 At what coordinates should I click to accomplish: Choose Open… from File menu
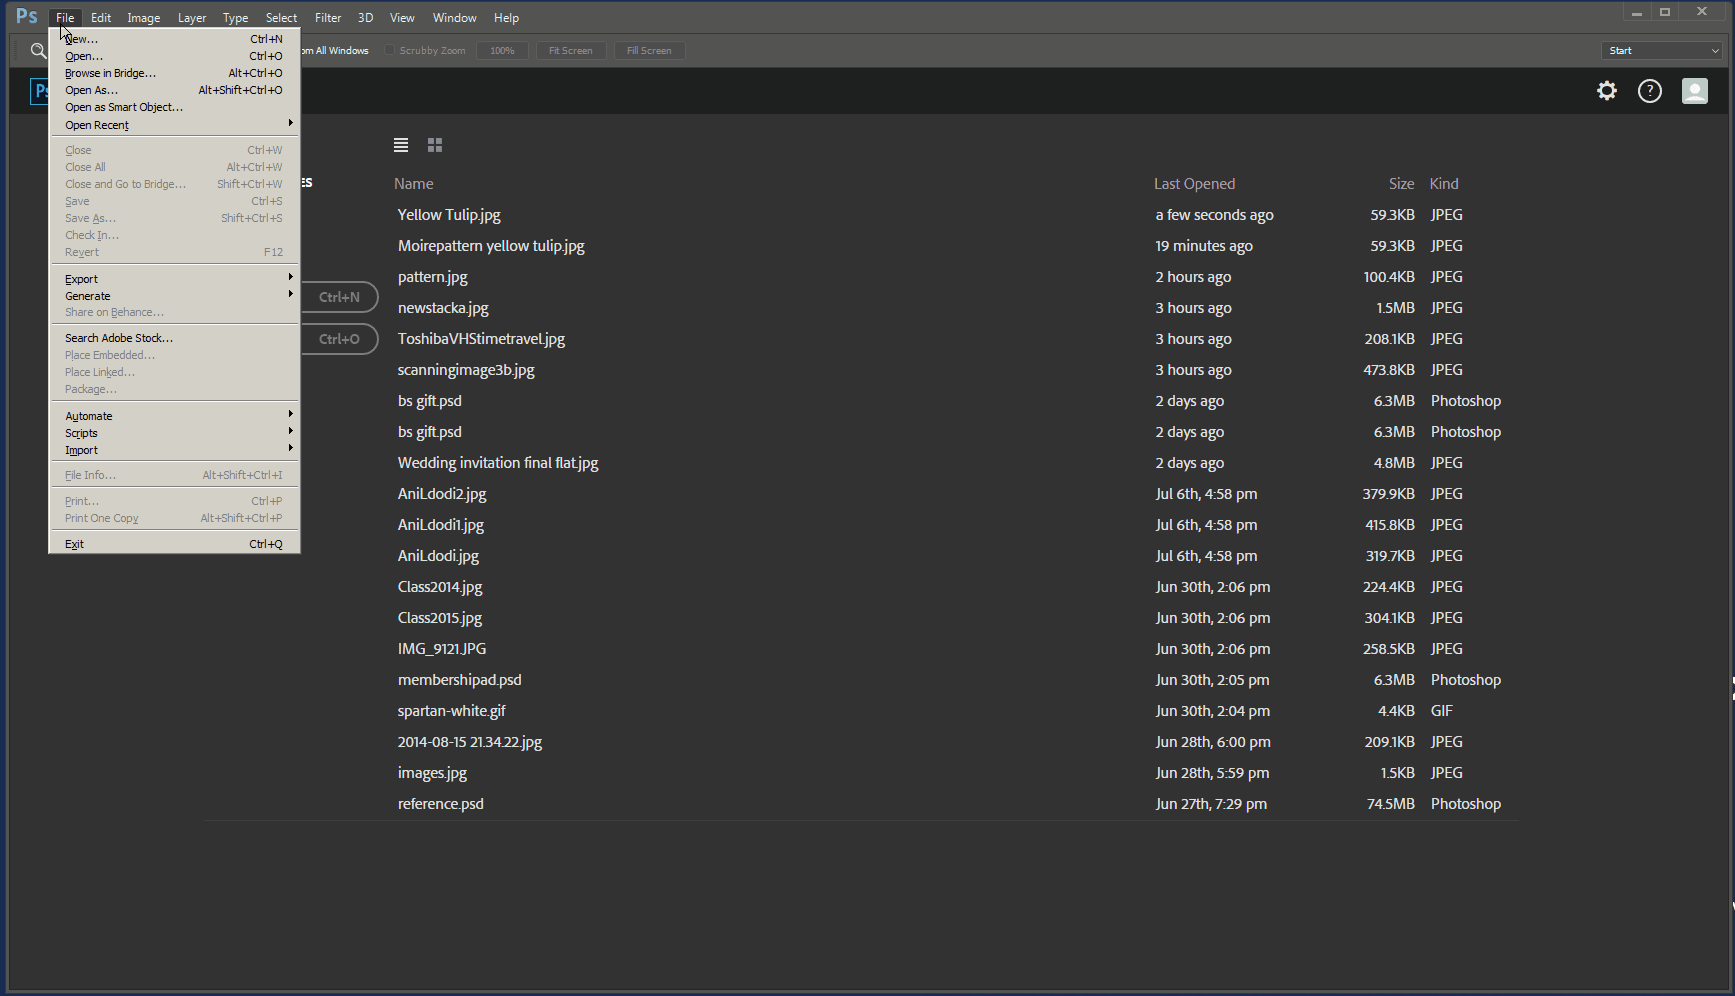click(174, 56)
